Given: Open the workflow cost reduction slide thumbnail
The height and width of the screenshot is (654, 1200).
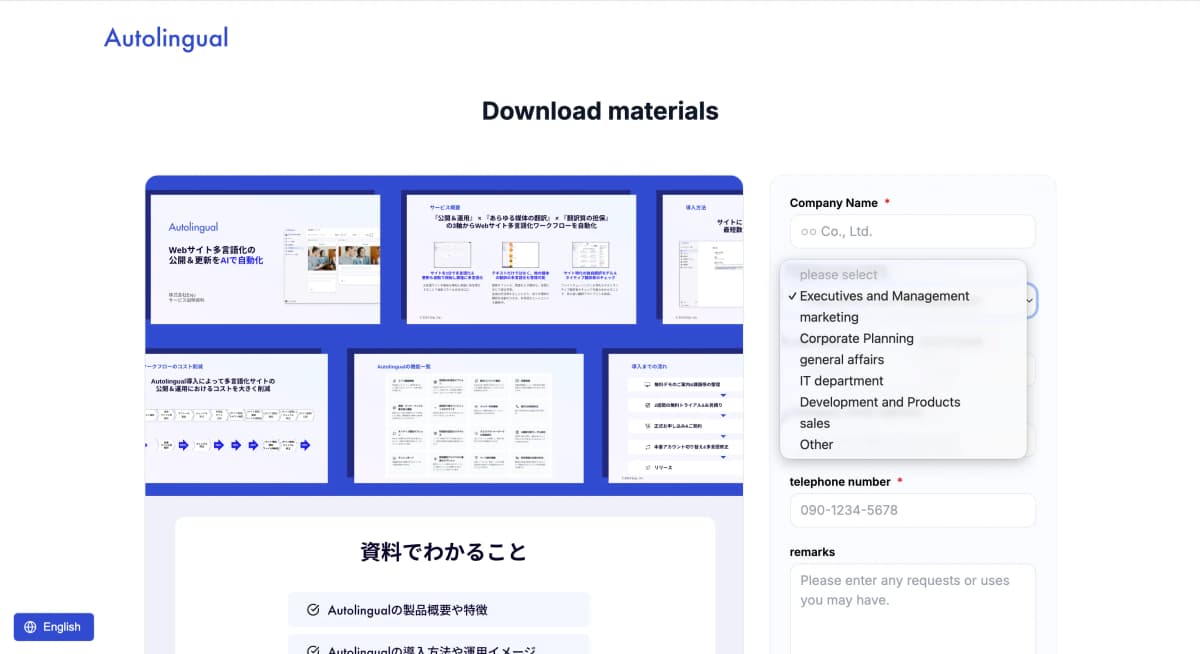Looking at the screenshot, I should [x=237, y=418].
